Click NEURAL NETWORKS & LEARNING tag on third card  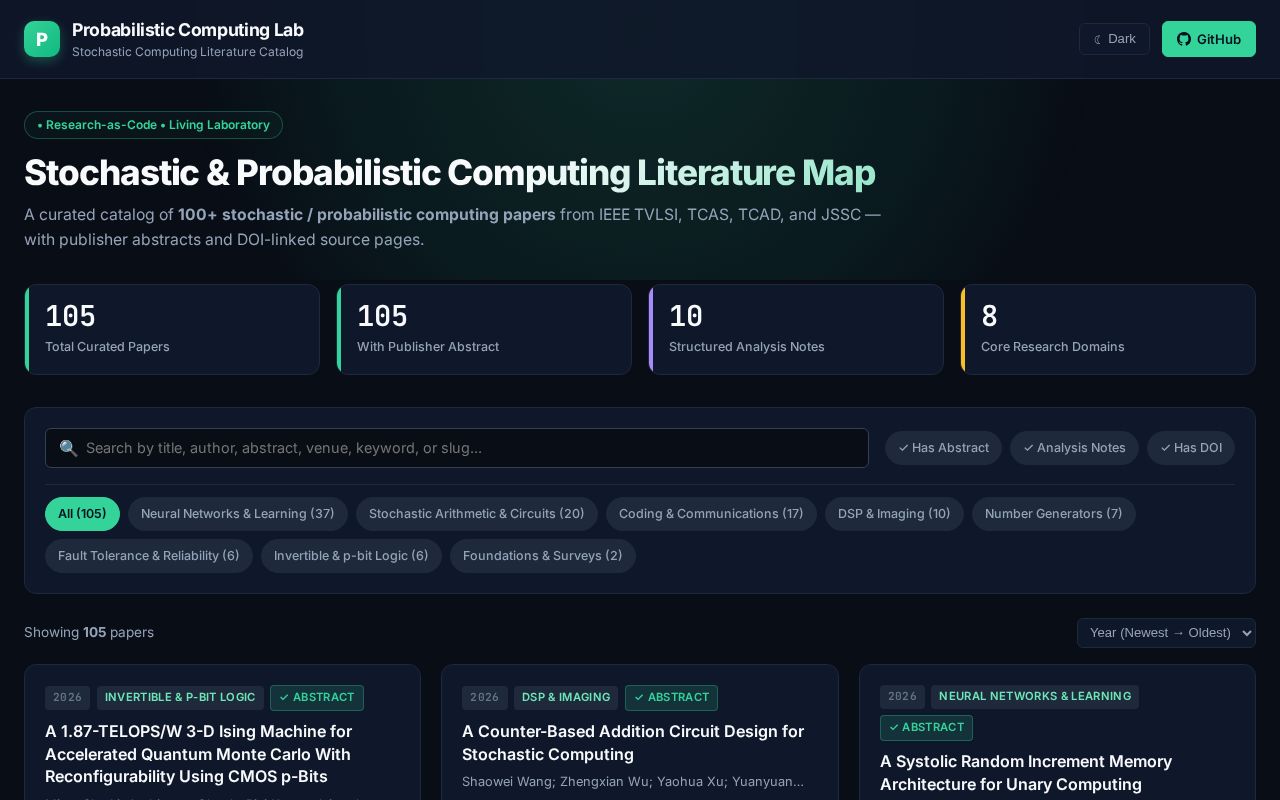1035,697
